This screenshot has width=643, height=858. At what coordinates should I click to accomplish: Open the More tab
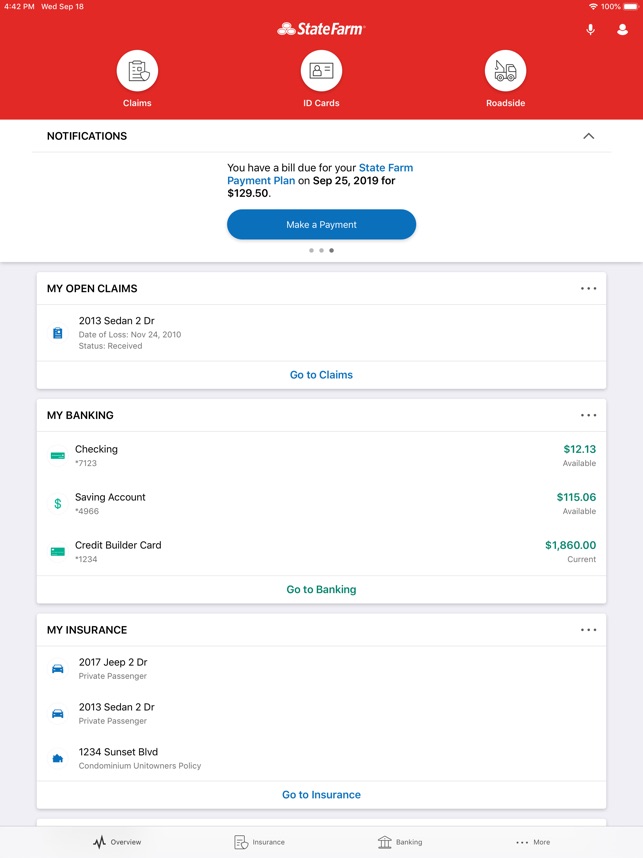[533, 842]
